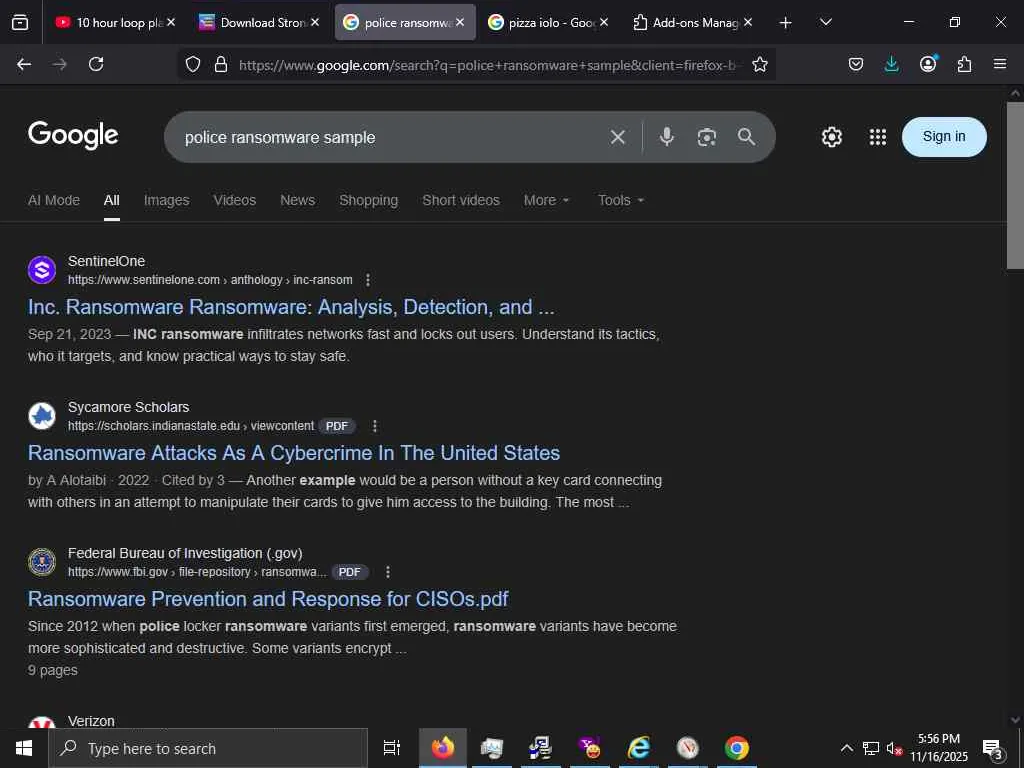This screenshot has width=1024, height=768.
Task: Open Windows Start menu
Action: (24, 748)
